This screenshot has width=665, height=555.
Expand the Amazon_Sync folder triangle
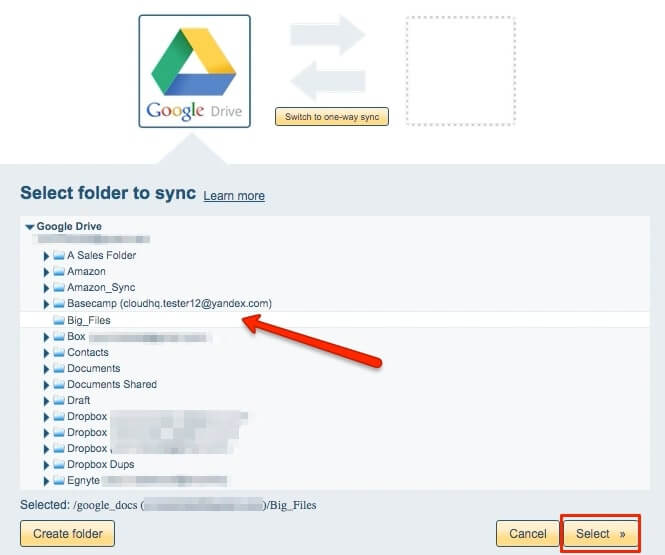(x=46, y=288)
